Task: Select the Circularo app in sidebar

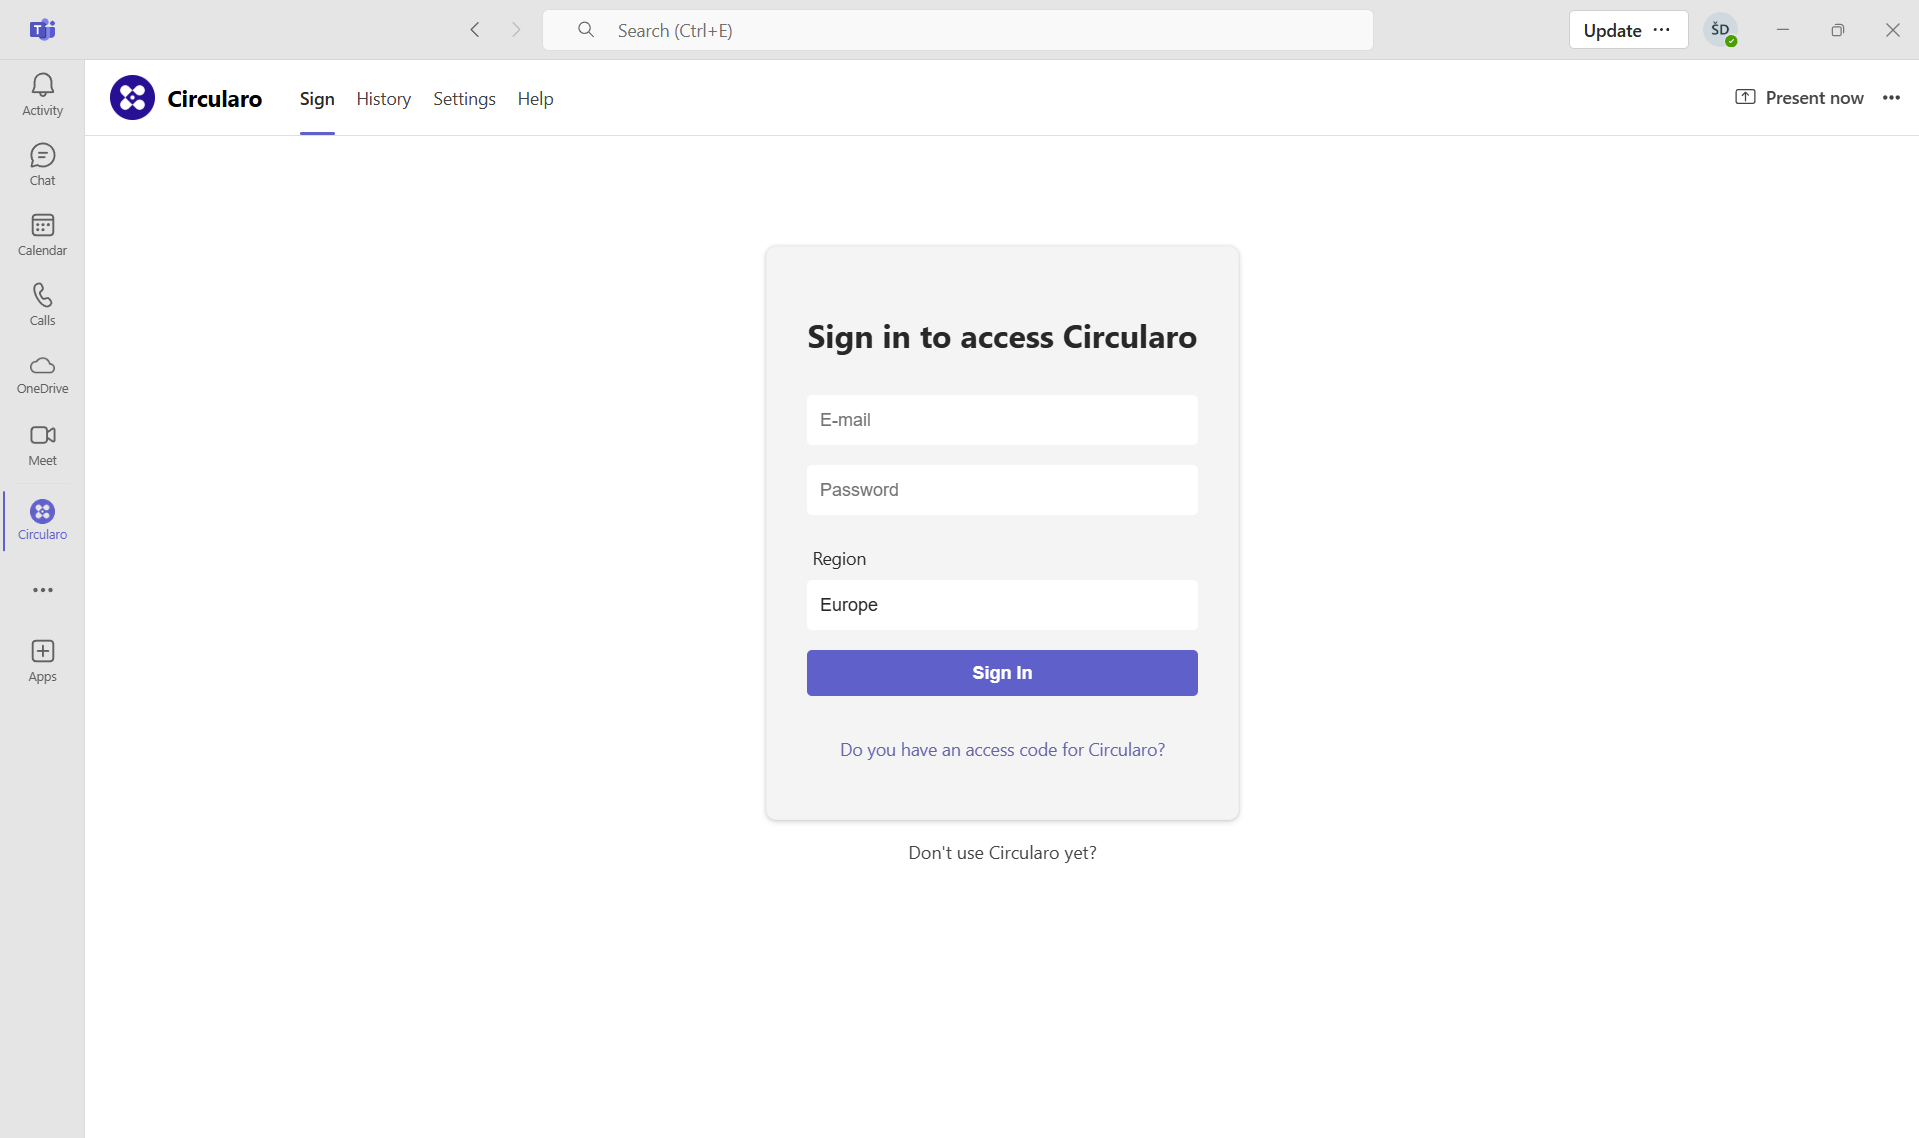Action: pos(42,520)
